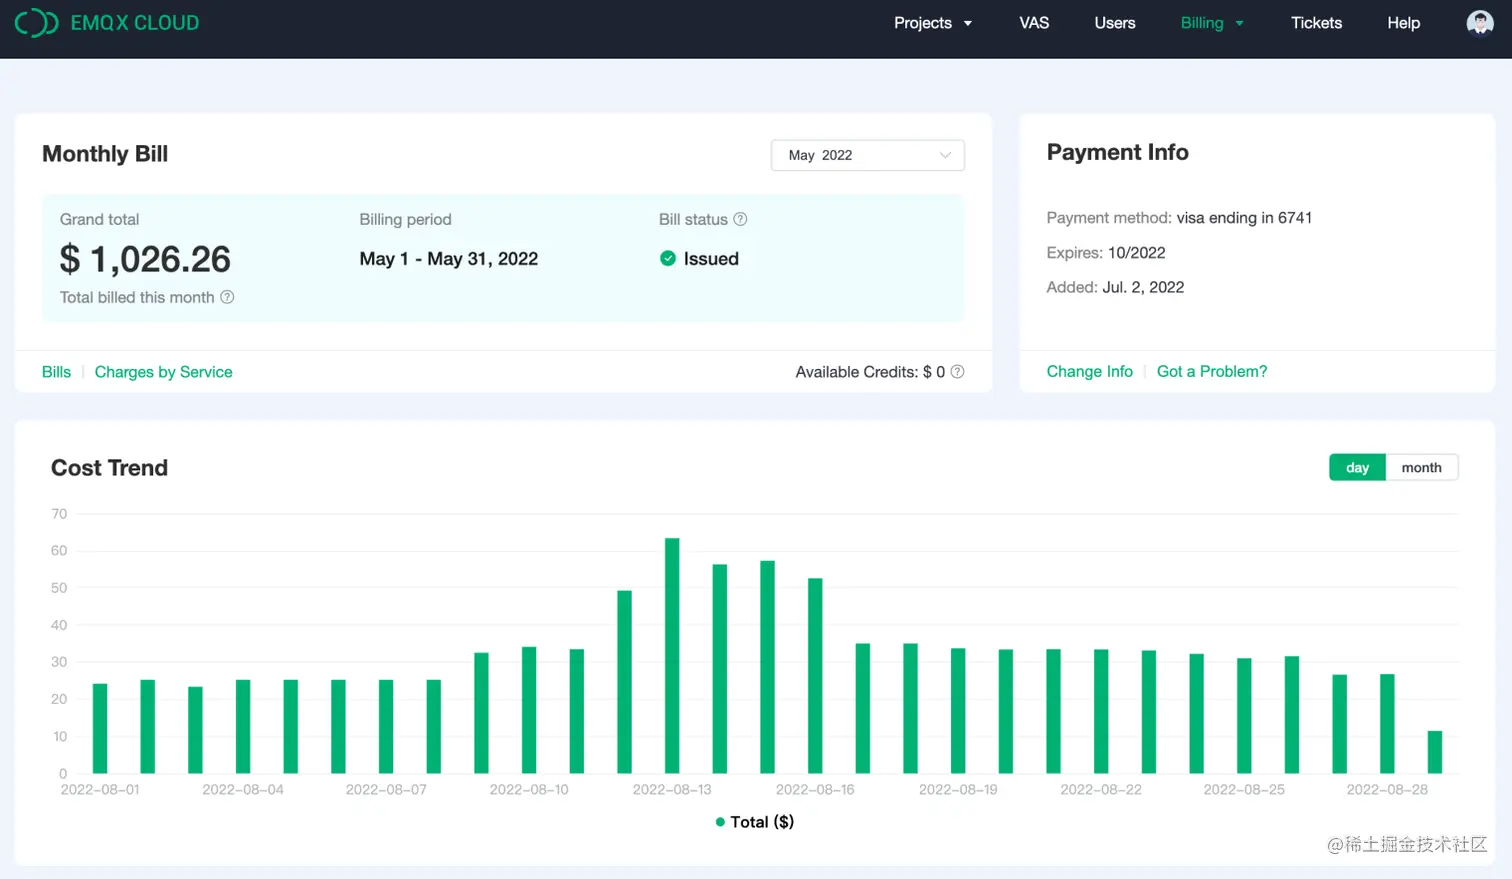Switch cost trend to month view
1512x879 pixels.
coord(1421,467)
